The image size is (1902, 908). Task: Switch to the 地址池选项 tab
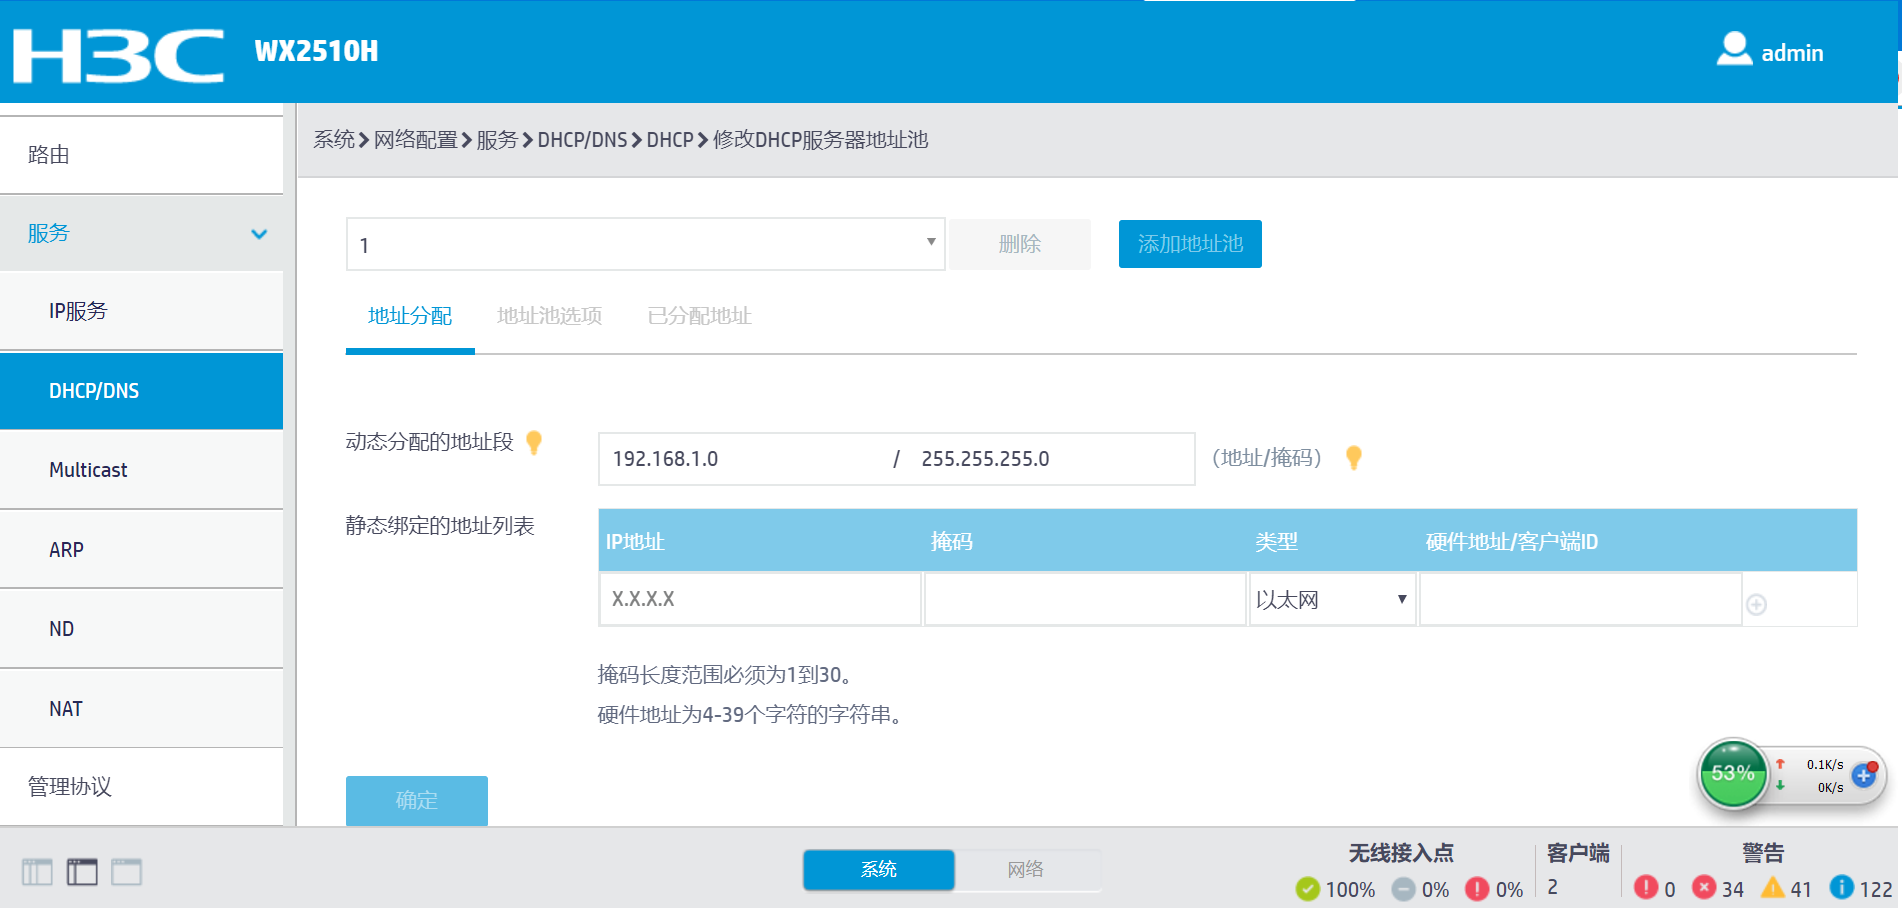point(549,316)
